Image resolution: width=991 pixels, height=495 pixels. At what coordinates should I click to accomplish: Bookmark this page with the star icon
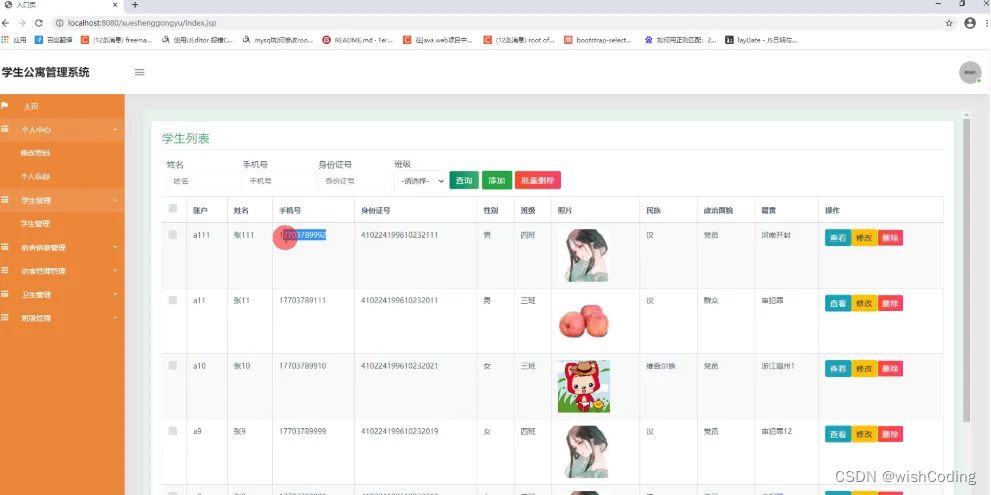coord(949,23)
